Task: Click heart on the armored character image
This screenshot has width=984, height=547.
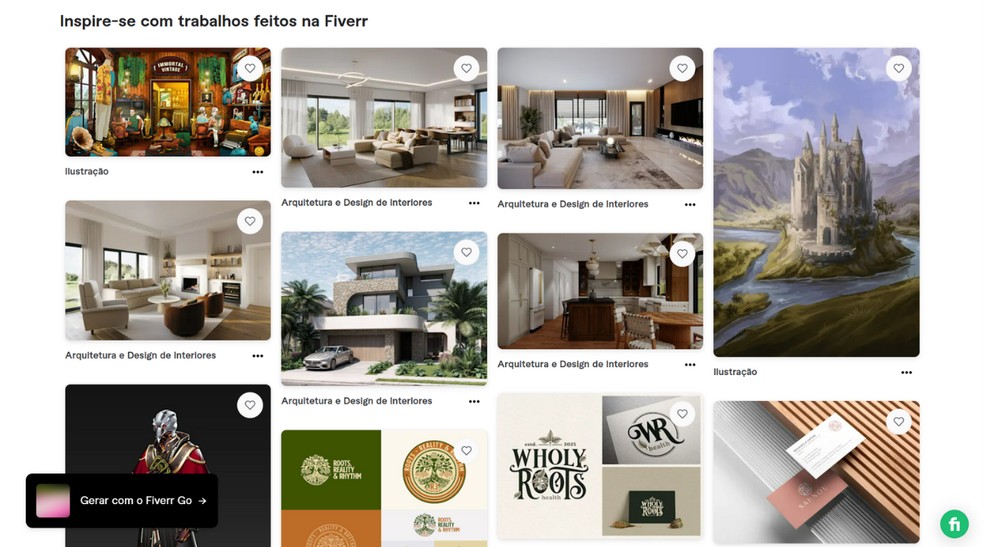Action: coord(250,405)
